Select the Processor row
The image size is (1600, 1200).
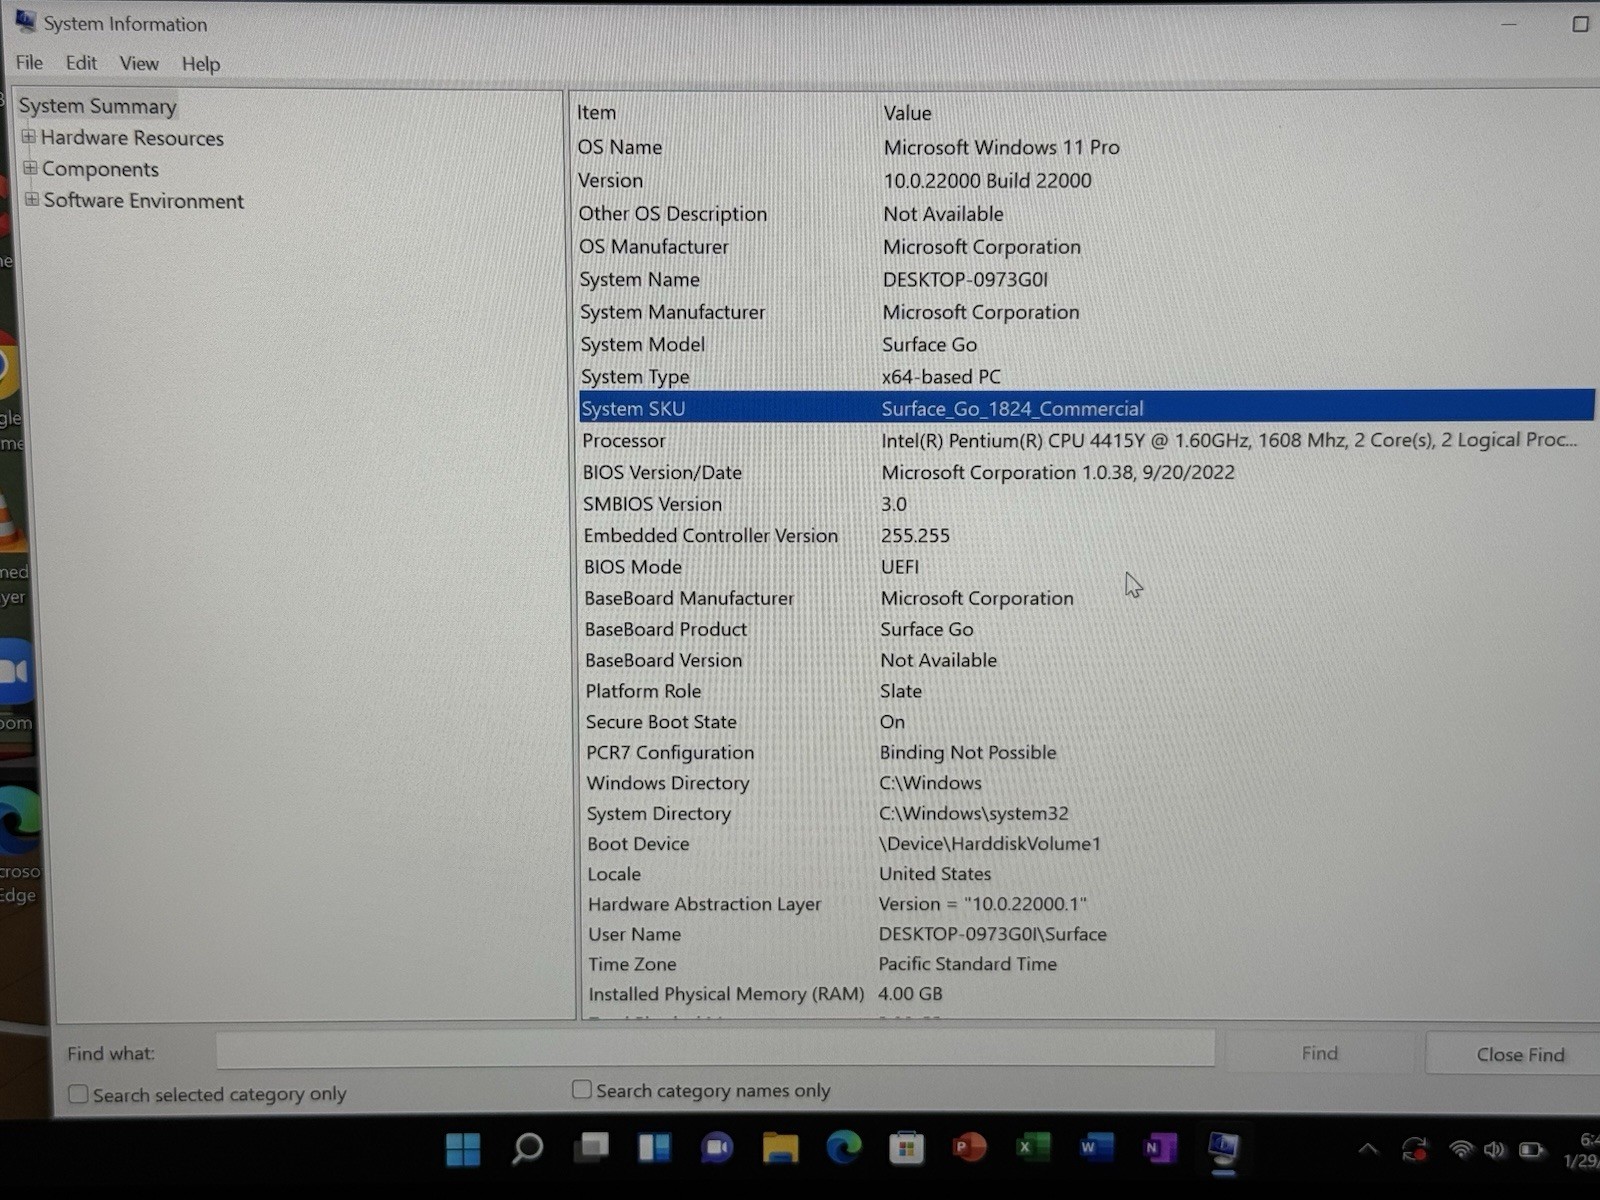(x=1088, y=440)
